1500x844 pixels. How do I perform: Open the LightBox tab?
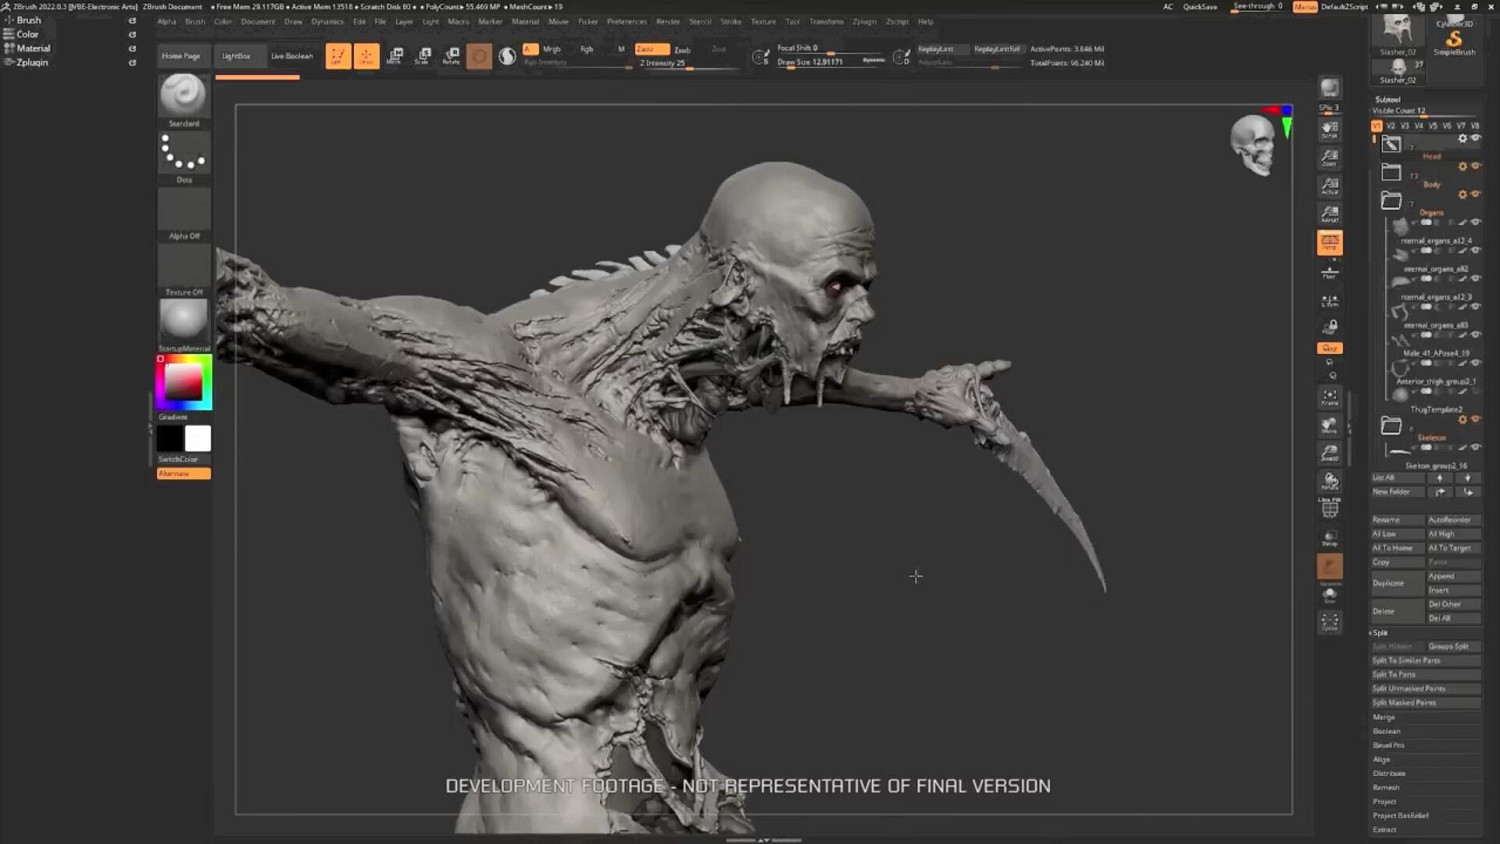236,56
